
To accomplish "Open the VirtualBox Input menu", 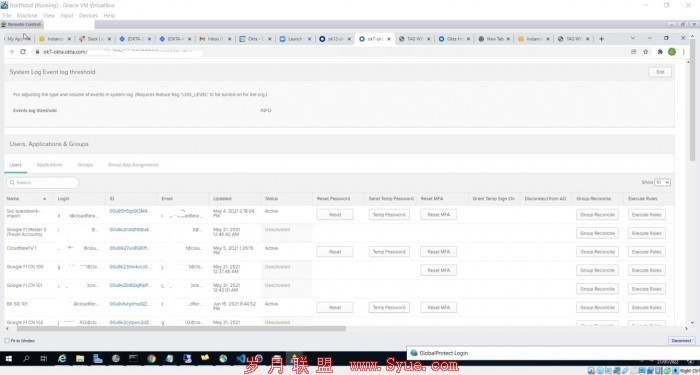I will [67, 16].
